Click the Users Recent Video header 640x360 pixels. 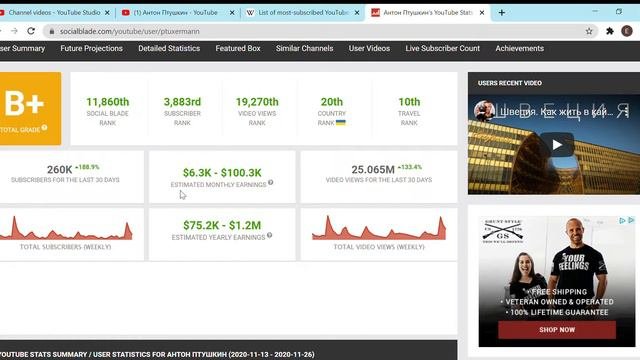pos(510,83)
